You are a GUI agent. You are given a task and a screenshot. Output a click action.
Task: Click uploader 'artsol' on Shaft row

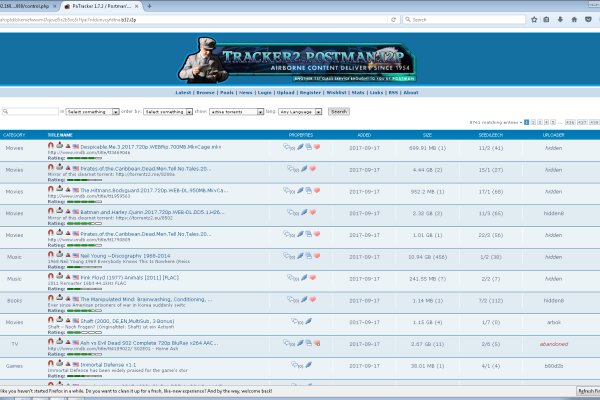(x=554, y=322)
